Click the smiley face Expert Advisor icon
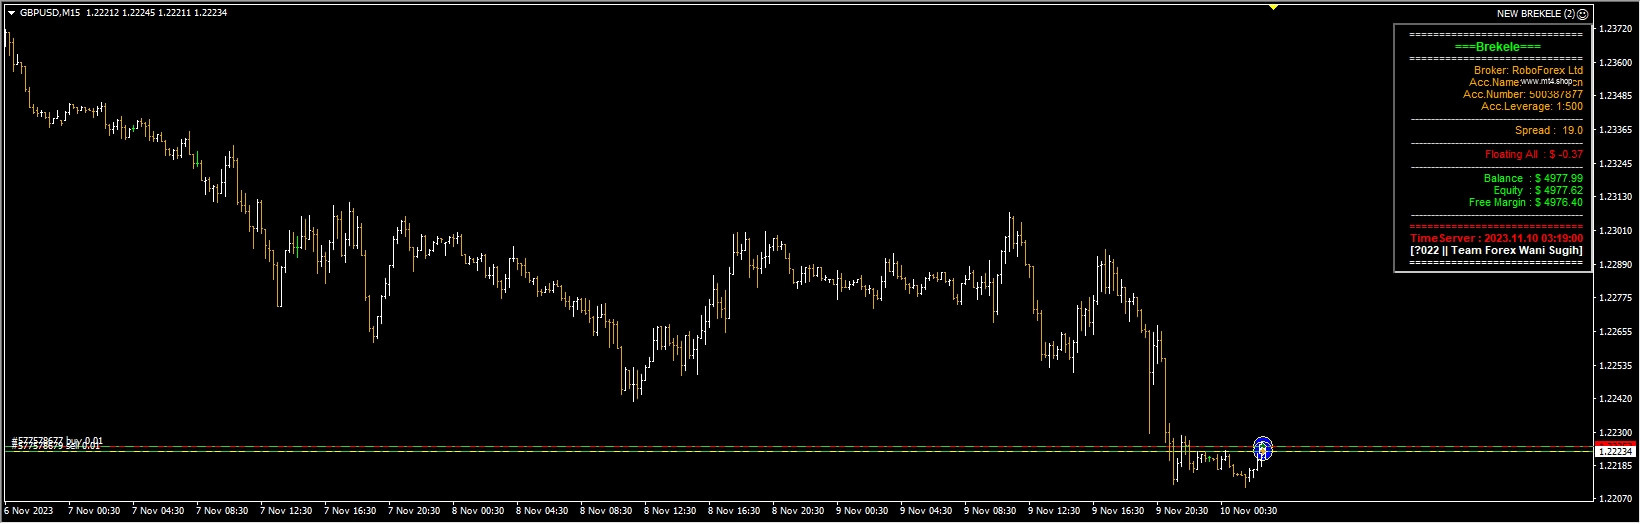Viewport: 1641px width, 524px height. (1582, 14)
